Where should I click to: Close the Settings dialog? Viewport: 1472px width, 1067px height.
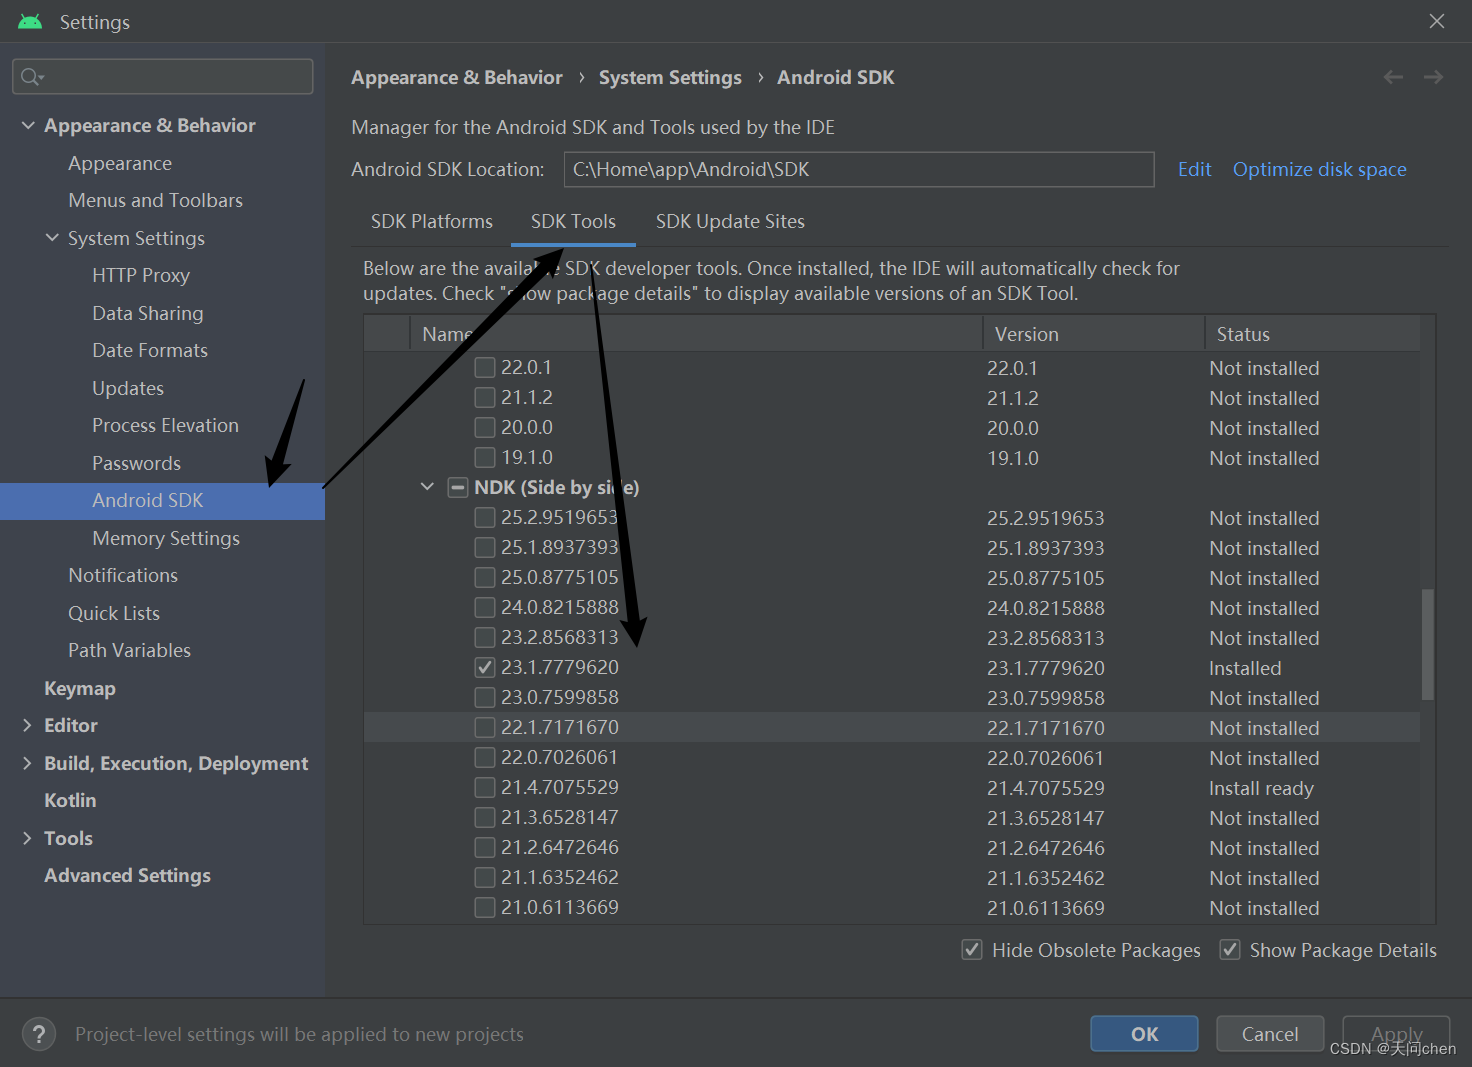[1437, 21]
